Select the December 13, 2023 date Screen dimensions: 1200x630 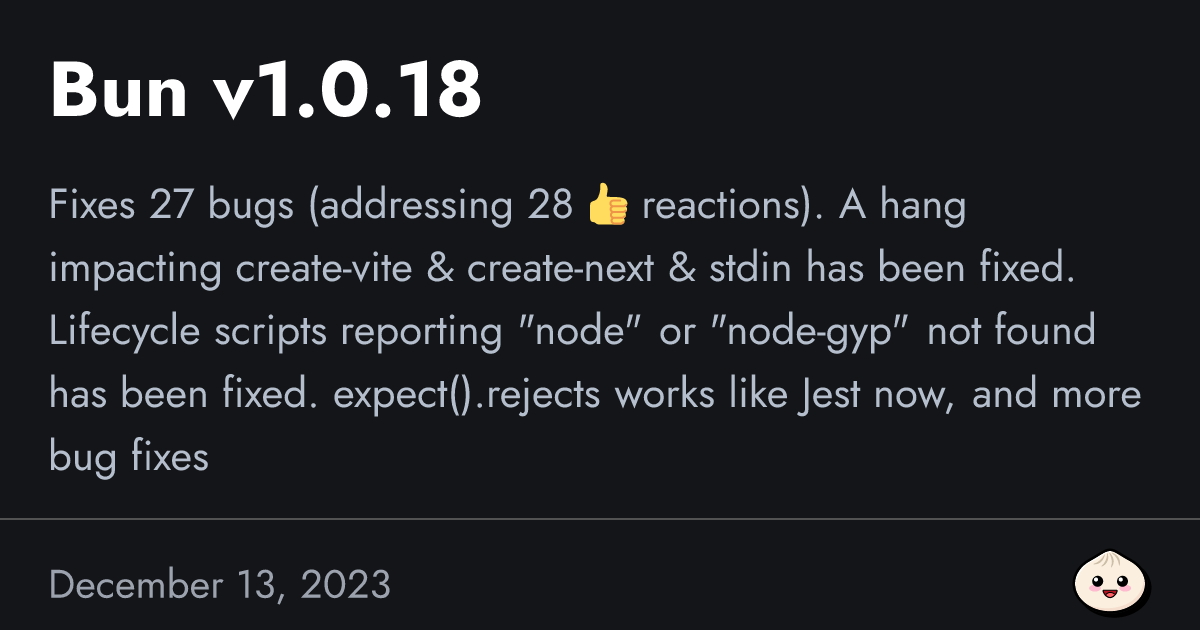220,585
